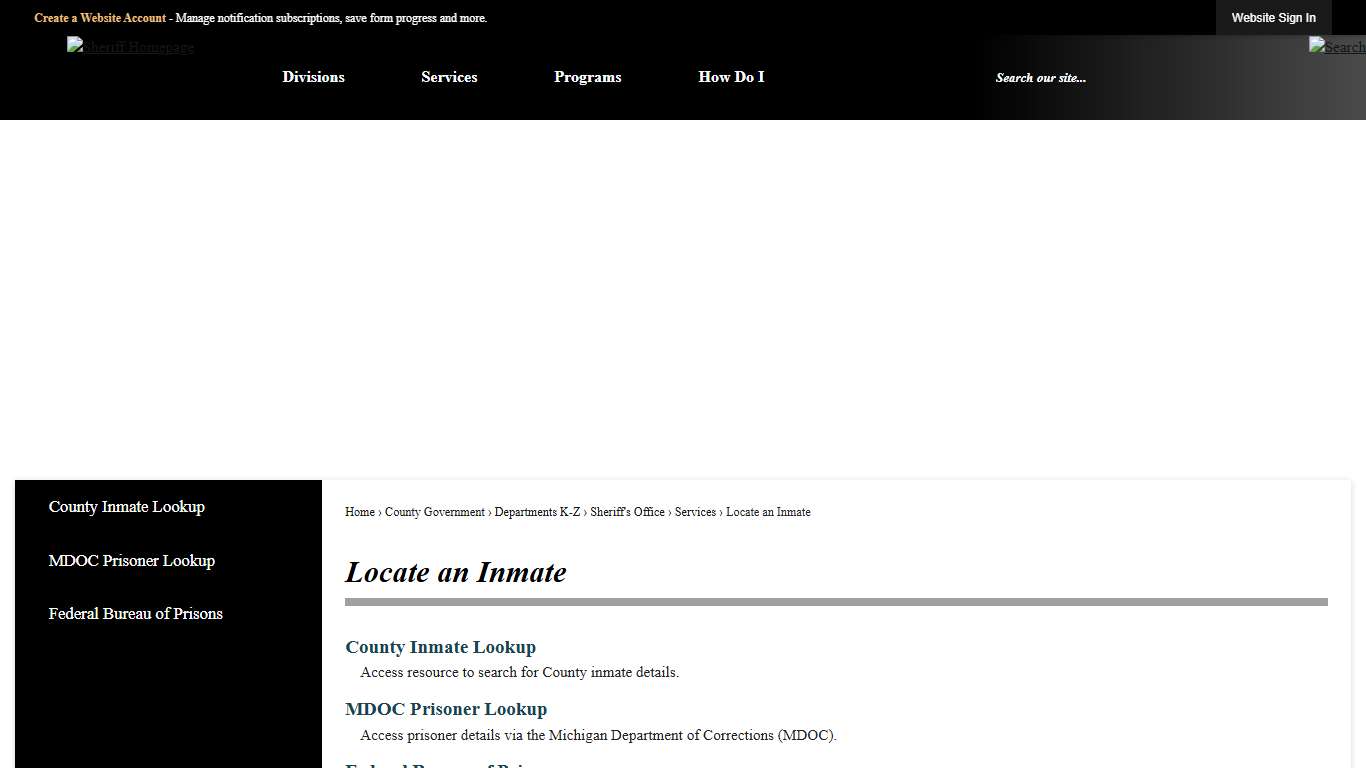1366x768 pixels.
Task: Click the search magnifier icon
Action: (1336, 46)
